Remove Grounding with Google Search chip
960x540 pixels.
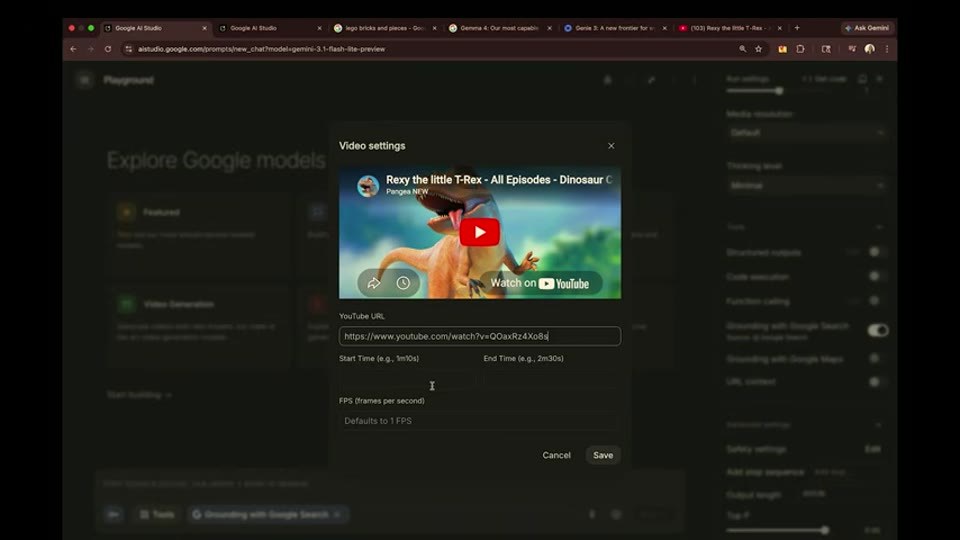[337, 515]
